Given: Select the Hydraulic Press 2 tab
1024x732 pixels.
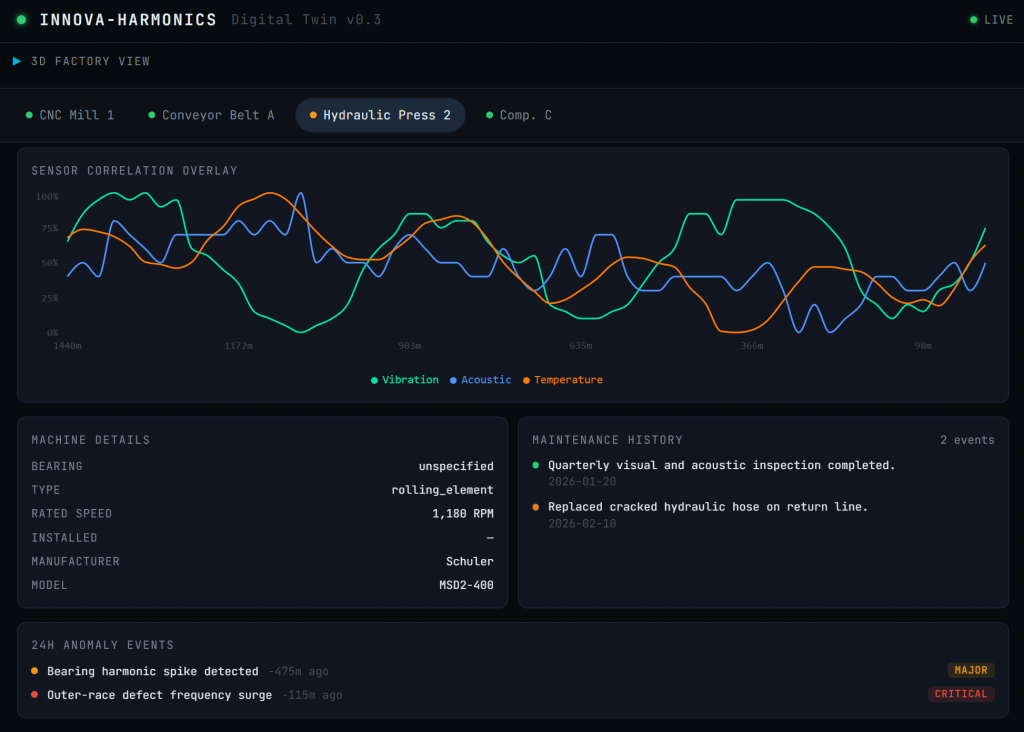Looking at the screenshot, I should point(380,115).
